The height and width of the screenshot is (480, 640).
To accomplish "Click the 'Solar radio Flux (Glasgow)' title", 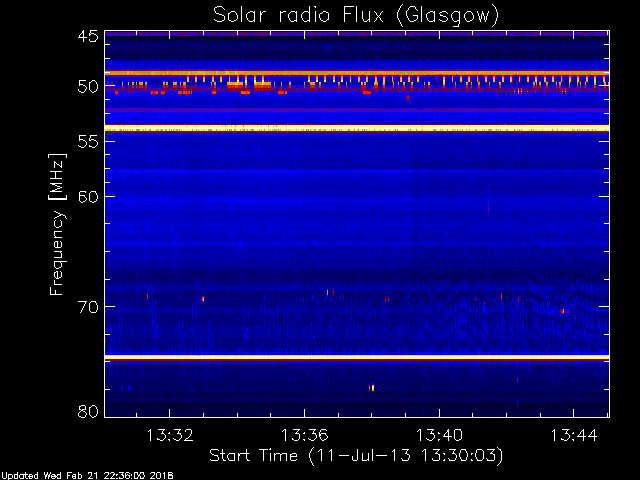I will [356, 16].
